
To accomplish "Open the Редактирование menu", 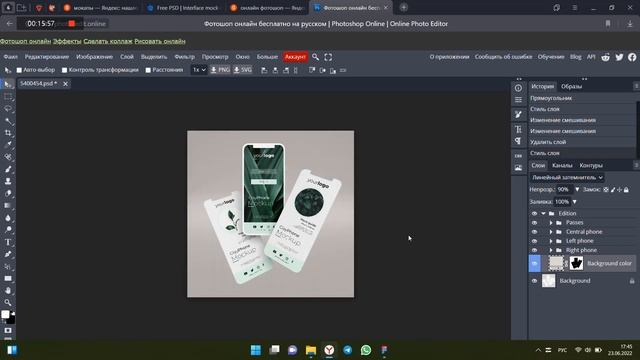I will [47, 57].
